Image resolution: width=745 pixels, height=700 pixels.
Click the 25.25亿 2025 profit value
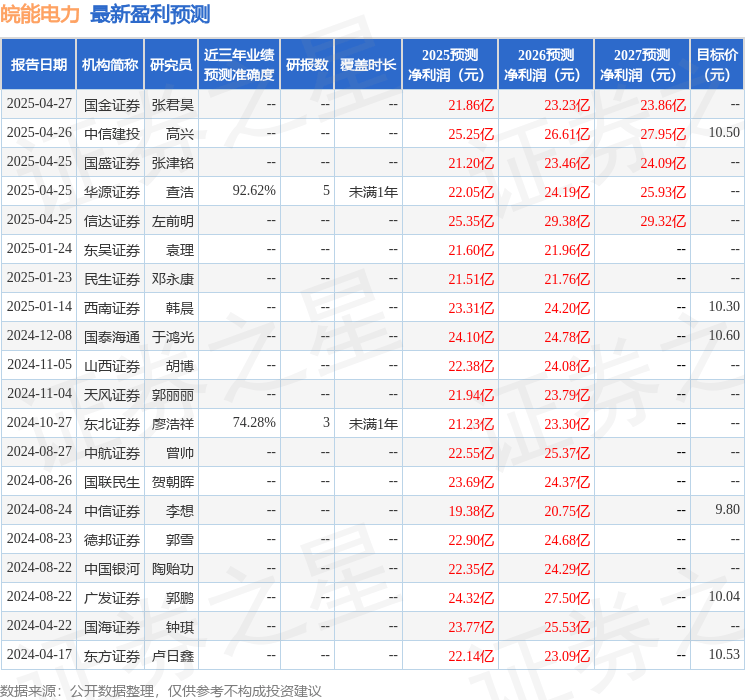(471, 134)
